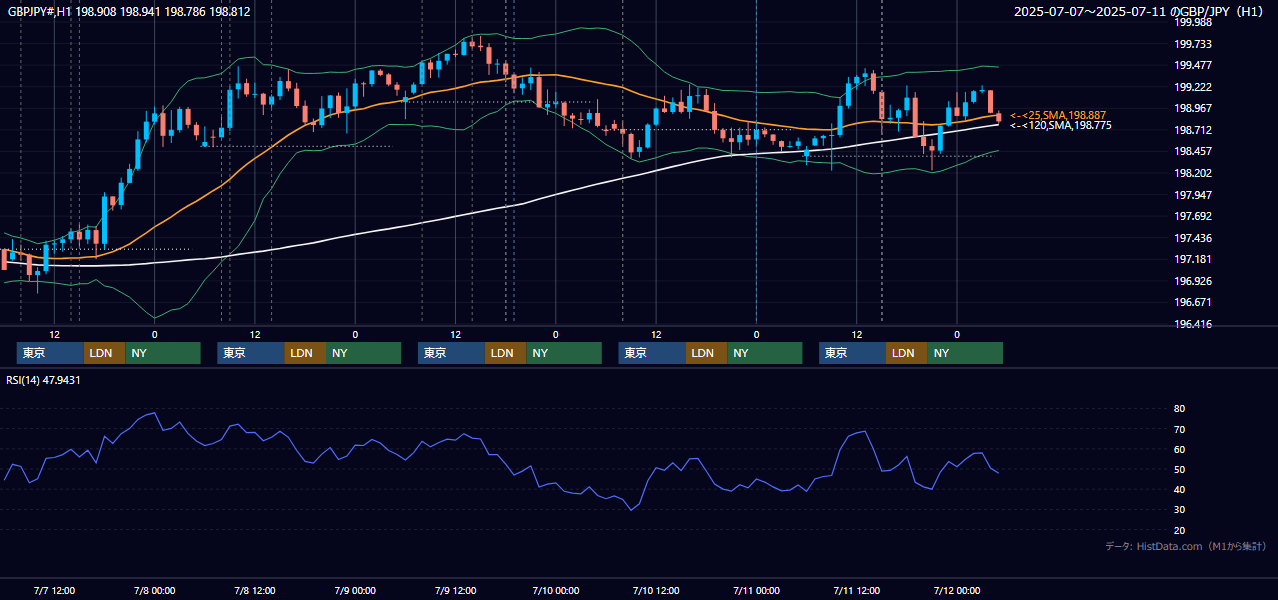Click RSI axis level 30
The image size is (1278, 600).
[x=1180, y=510]
